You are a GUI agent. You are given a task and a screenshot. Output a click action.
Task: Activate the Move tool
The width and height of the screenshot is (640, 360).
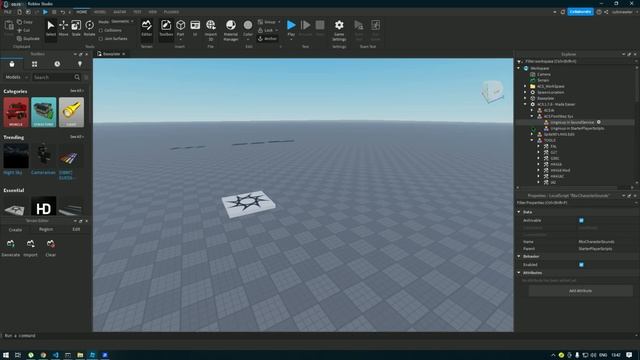point(63,29)
